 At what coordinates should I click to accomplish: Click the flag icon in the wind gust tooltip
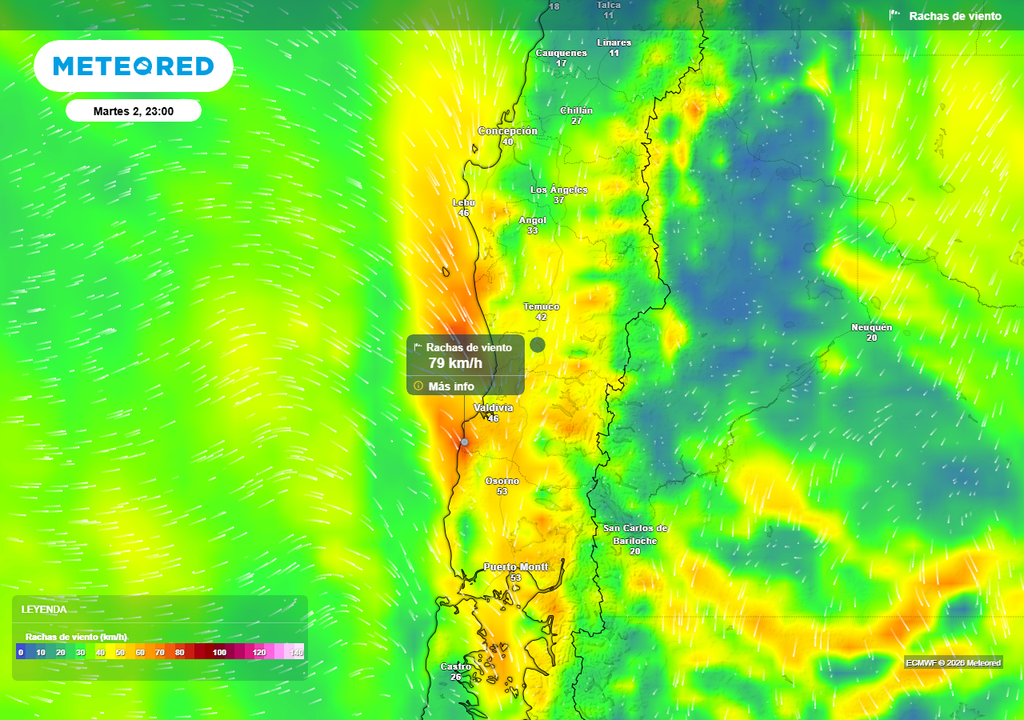(418, 347)
